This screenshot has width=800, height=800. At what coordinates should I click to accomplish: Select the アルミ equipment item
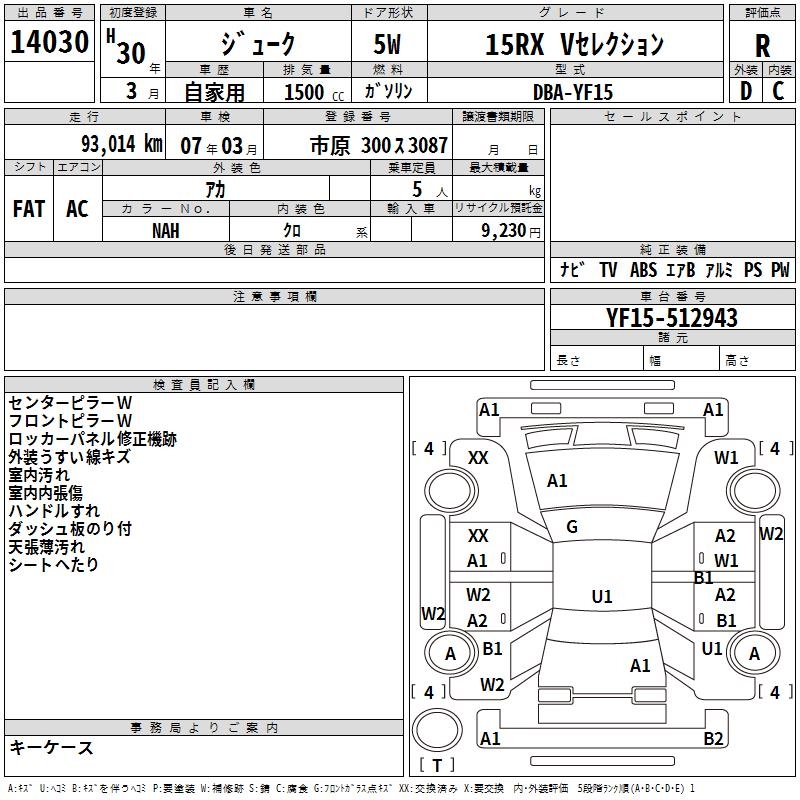(719, 270)
